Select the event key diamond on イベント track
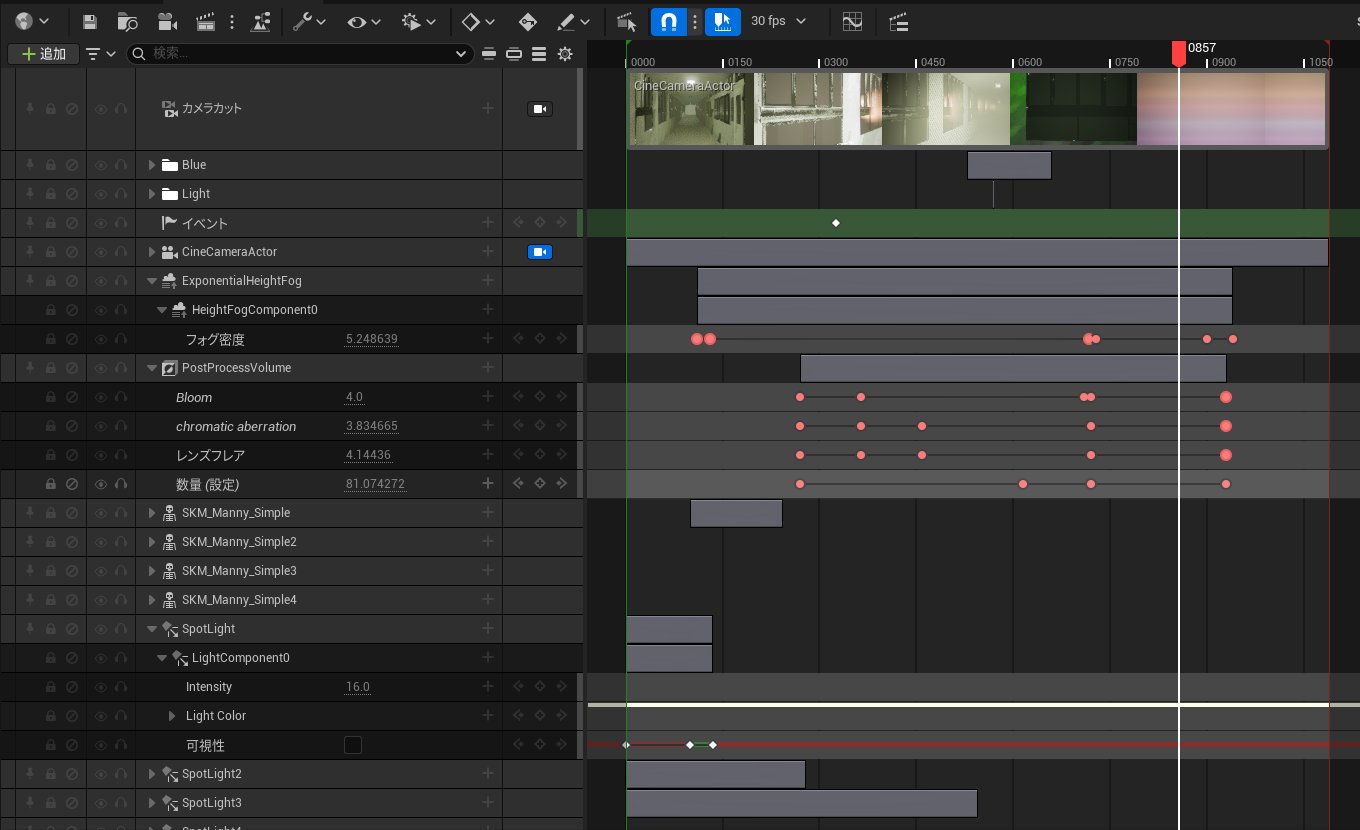 [x=836, y=223]
